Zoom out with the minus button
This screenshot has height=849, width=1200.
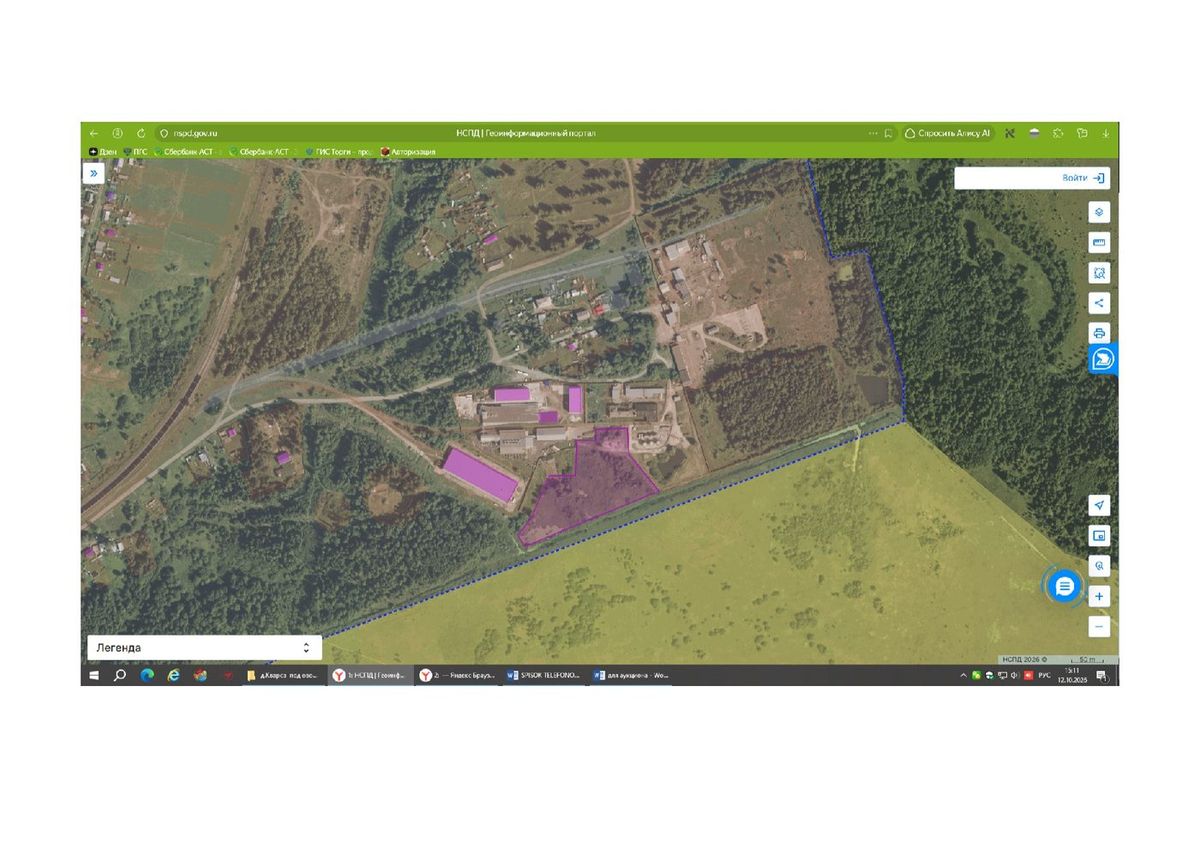coord(1099,627)
